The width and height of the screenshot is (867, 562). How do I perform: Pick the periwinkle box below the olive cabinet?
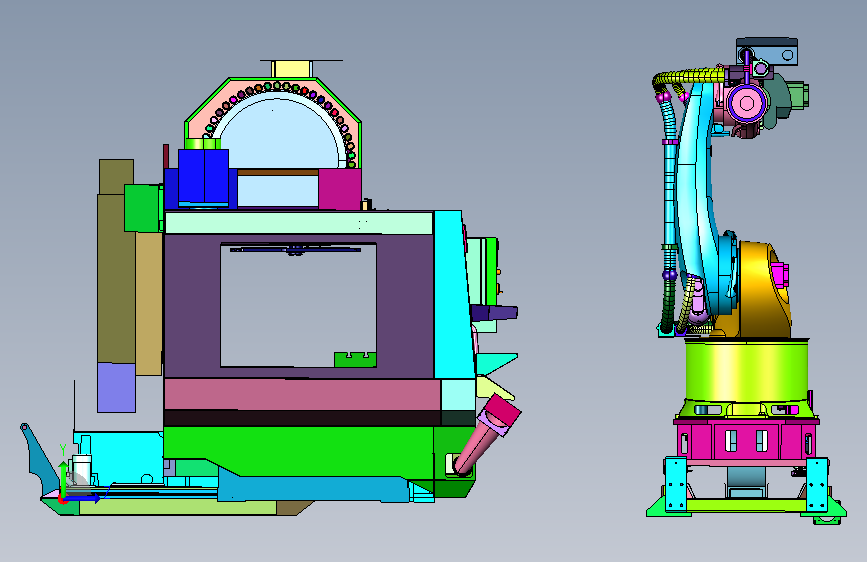pos(116,388)
